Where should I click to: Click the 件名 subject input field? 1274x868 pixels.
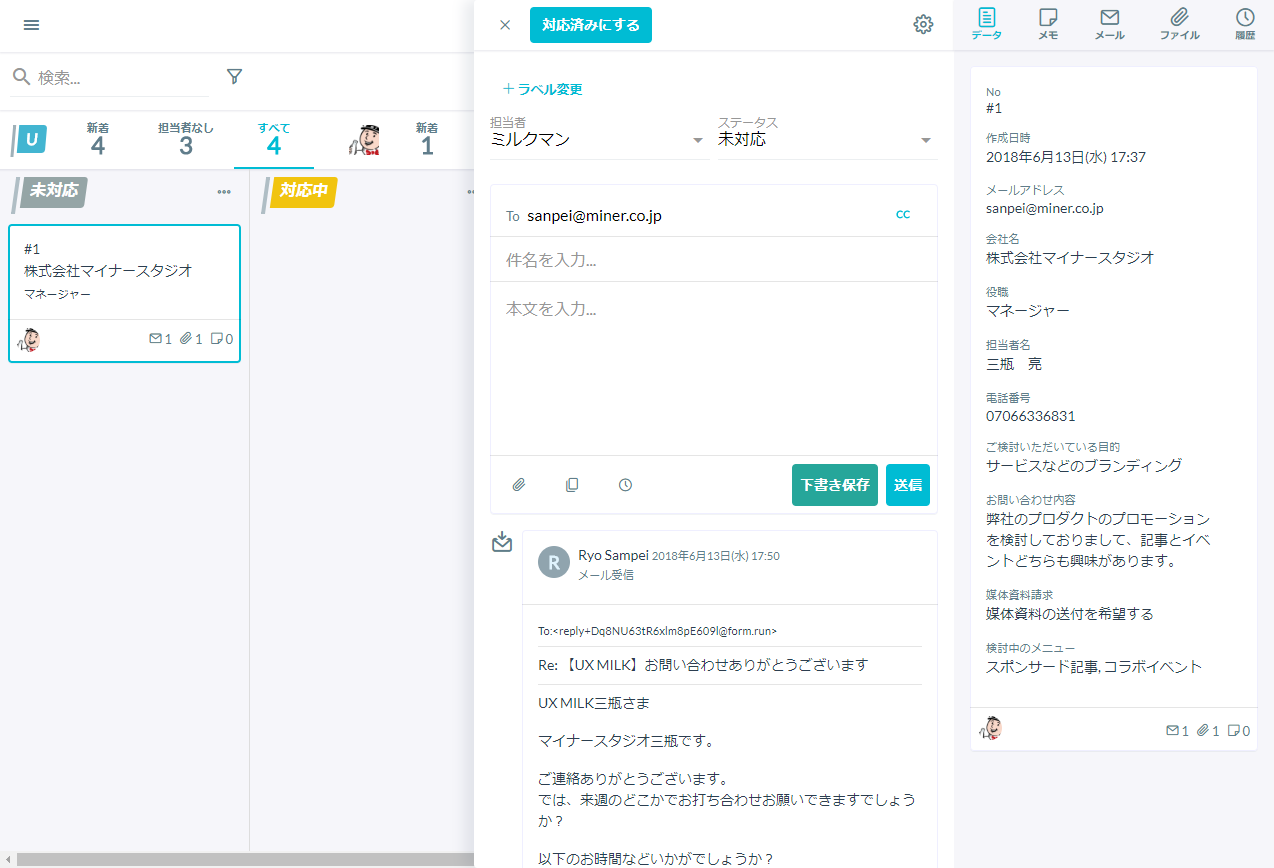[713, 260]
